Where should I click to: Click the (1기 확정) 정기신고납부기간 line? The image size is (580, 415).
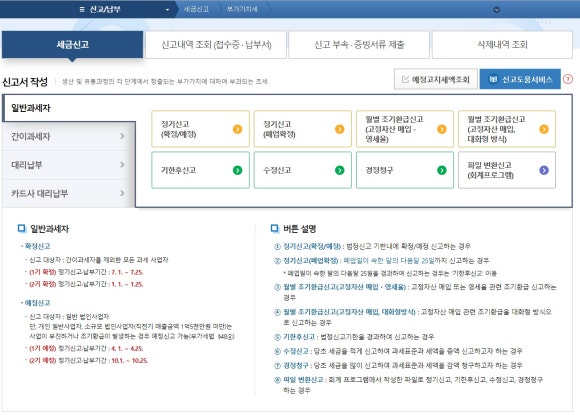[86, 272]
